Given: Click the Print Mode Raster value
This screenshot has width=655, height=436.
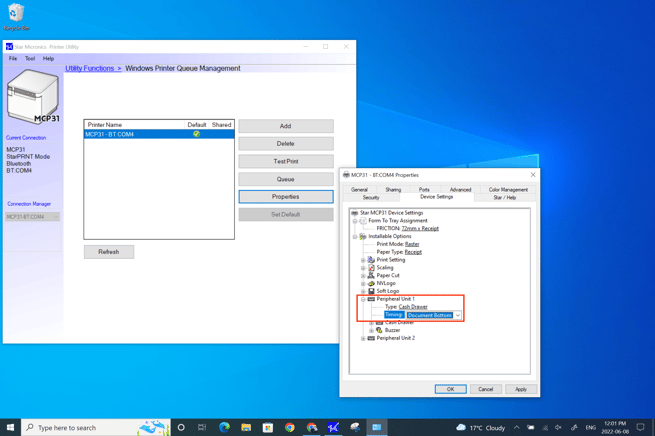Looking at the screenshot, I should (x=412, y=244).
